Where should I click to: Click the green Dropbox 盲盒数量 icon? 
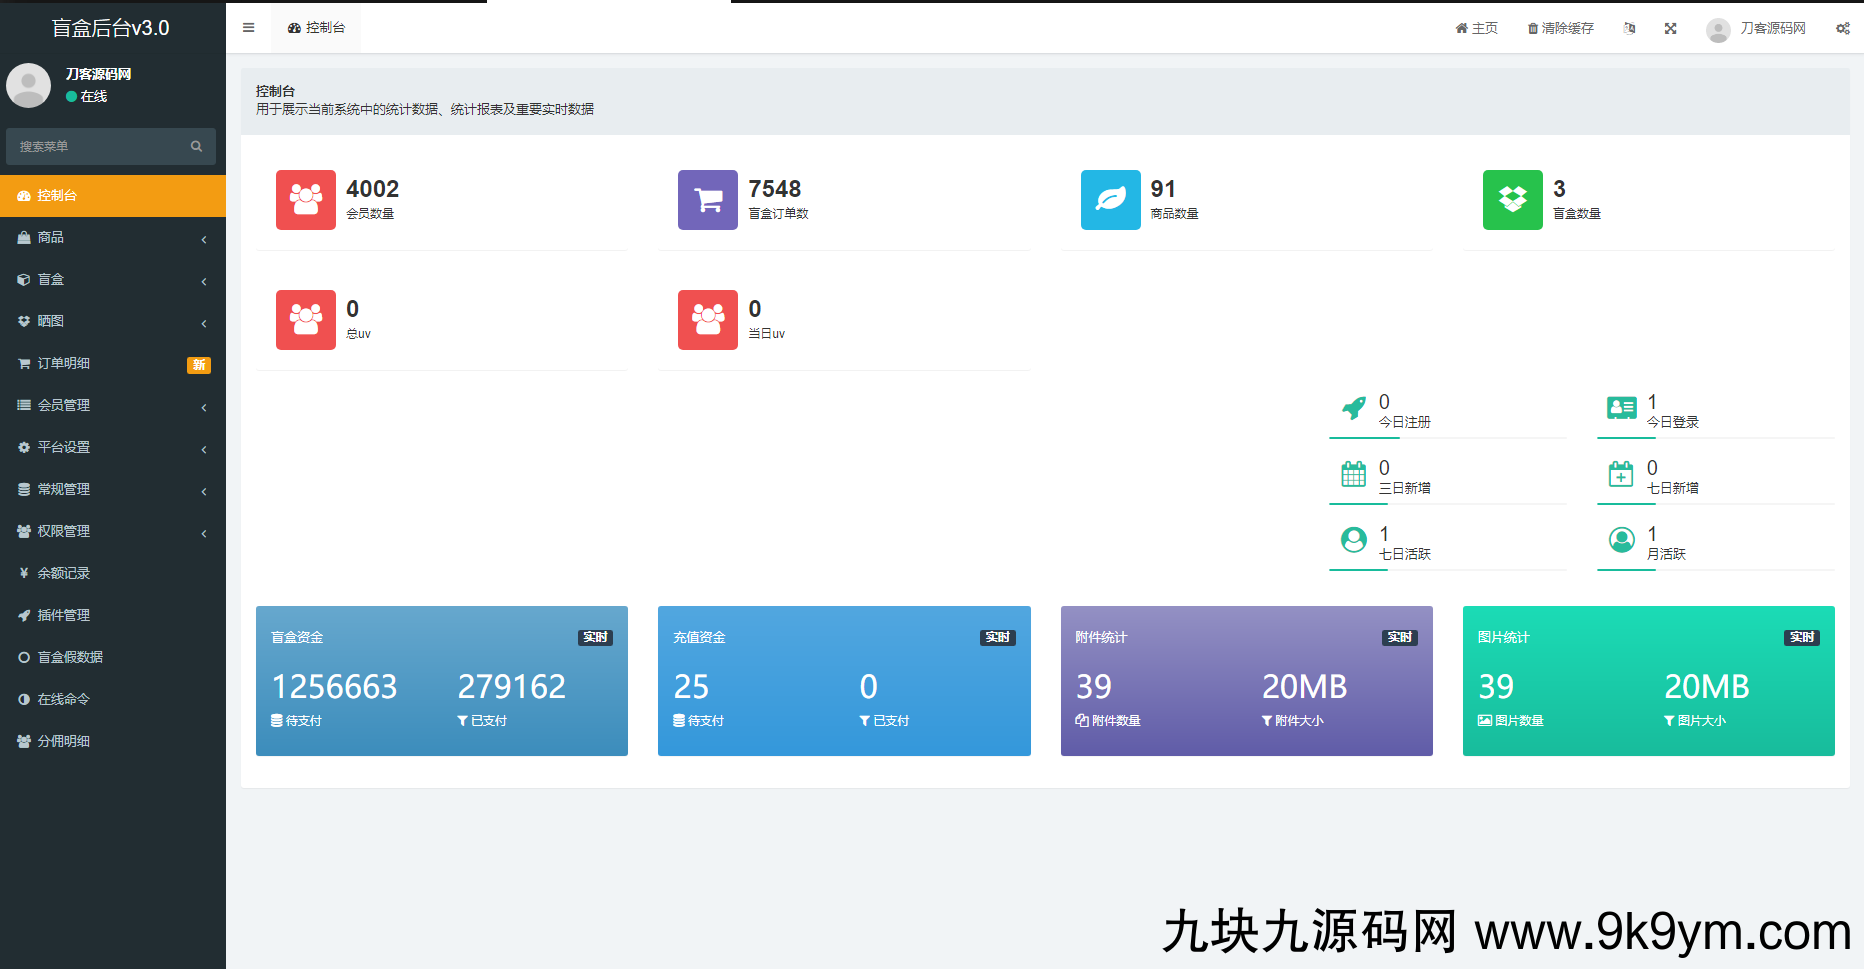[x=1512, y=200]
